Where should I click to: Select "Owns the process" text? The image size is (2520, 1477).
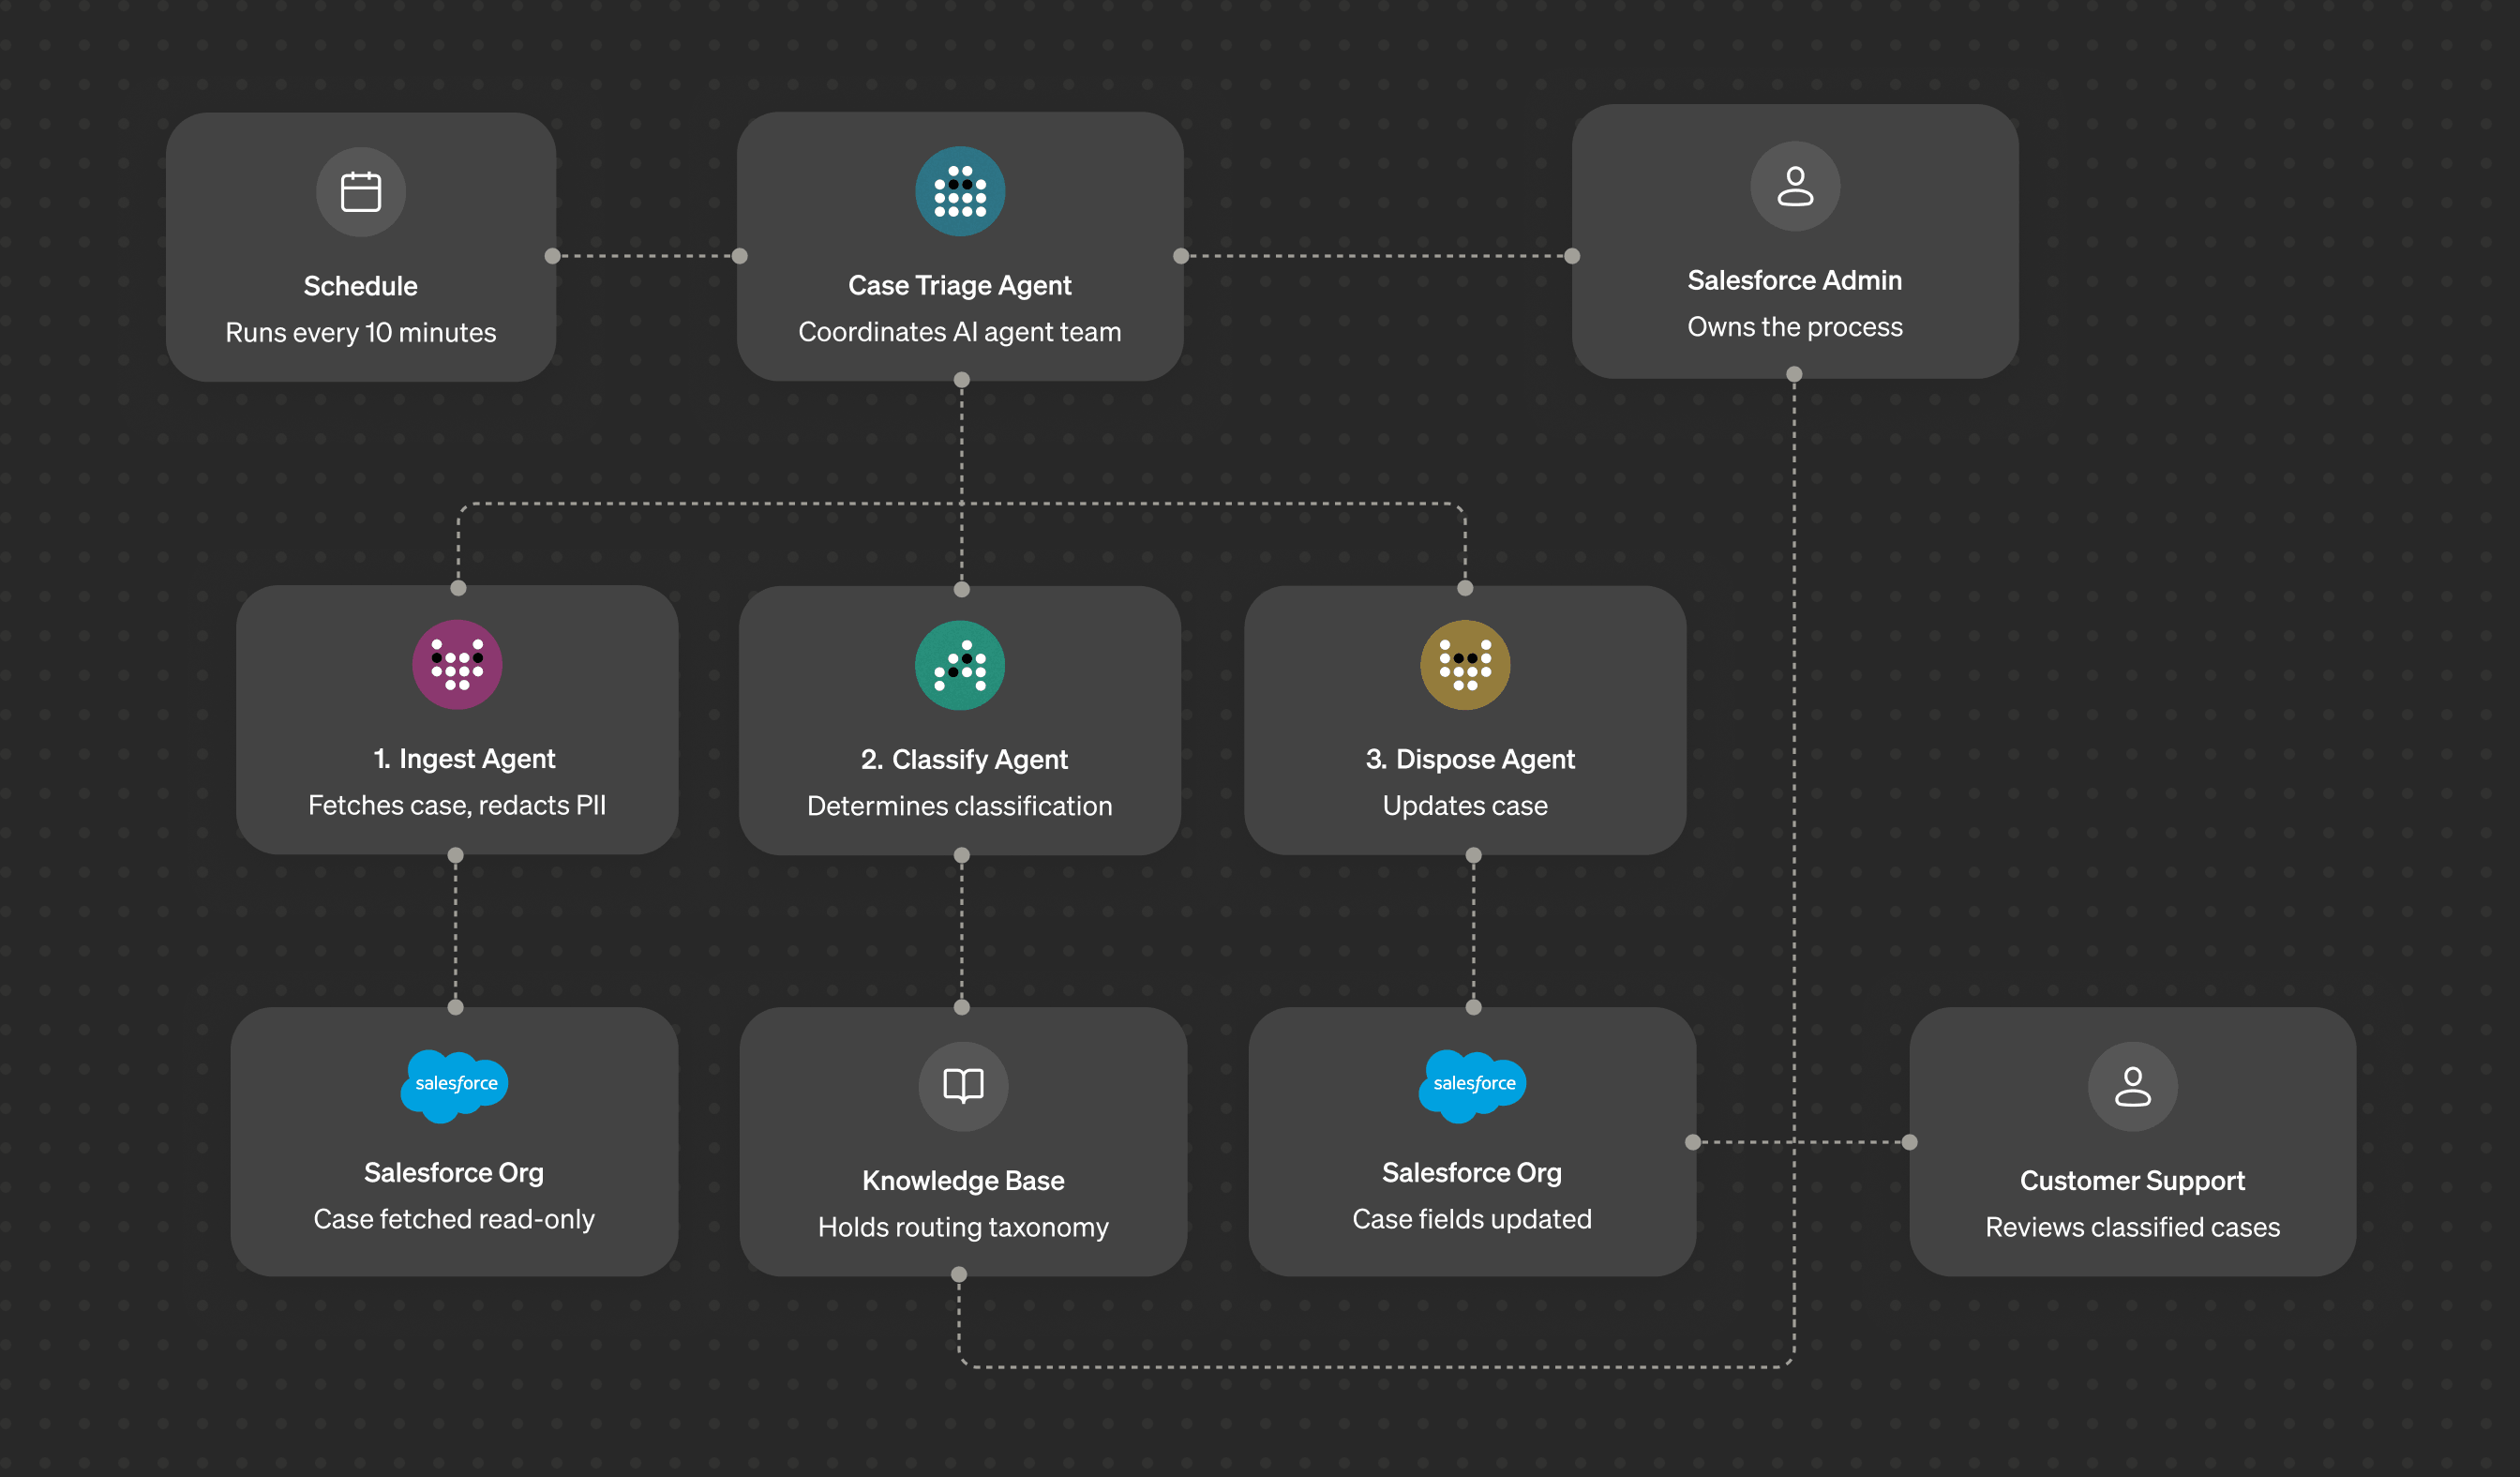[1795, 327]
